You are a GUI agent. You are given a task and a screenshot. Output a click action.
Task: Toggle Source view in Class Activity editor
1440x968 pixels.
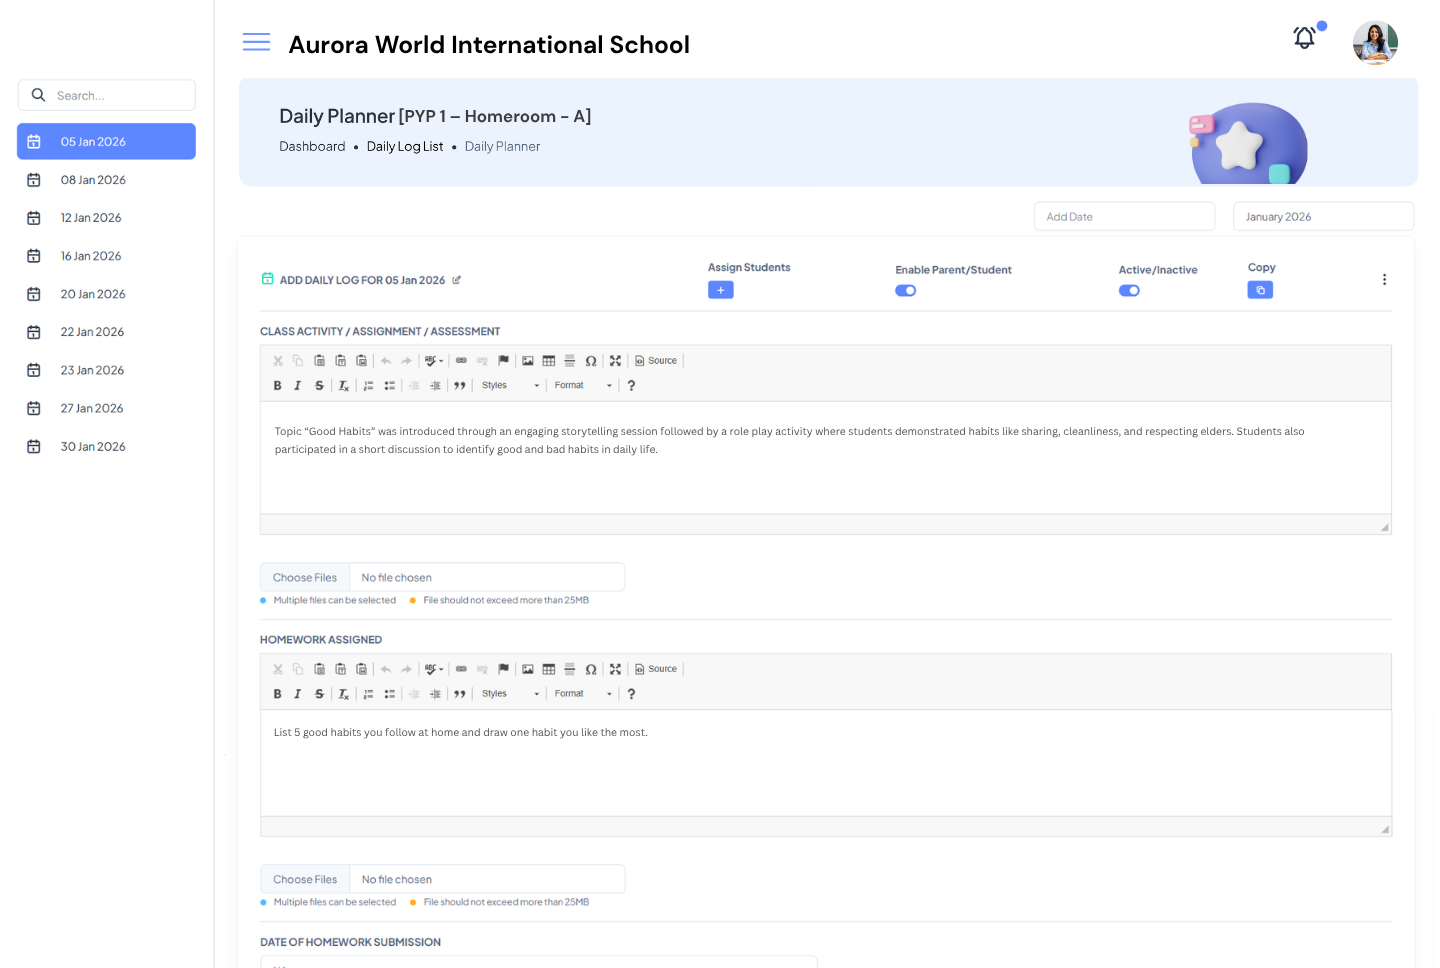coord(656,361)
